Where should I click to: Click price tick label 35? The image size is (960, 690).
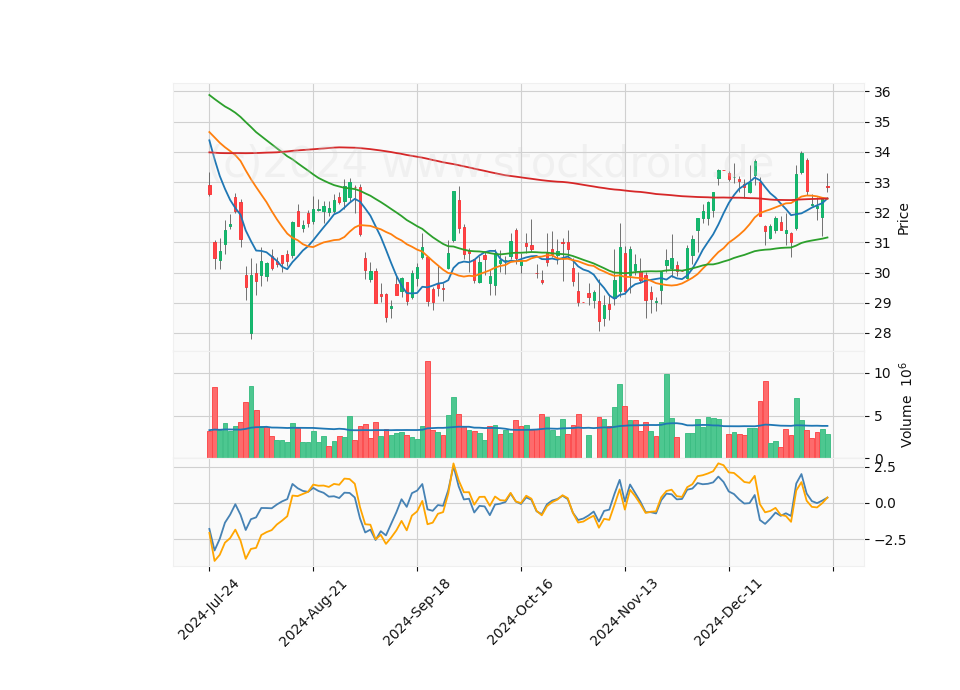click(x=882, y=122)
